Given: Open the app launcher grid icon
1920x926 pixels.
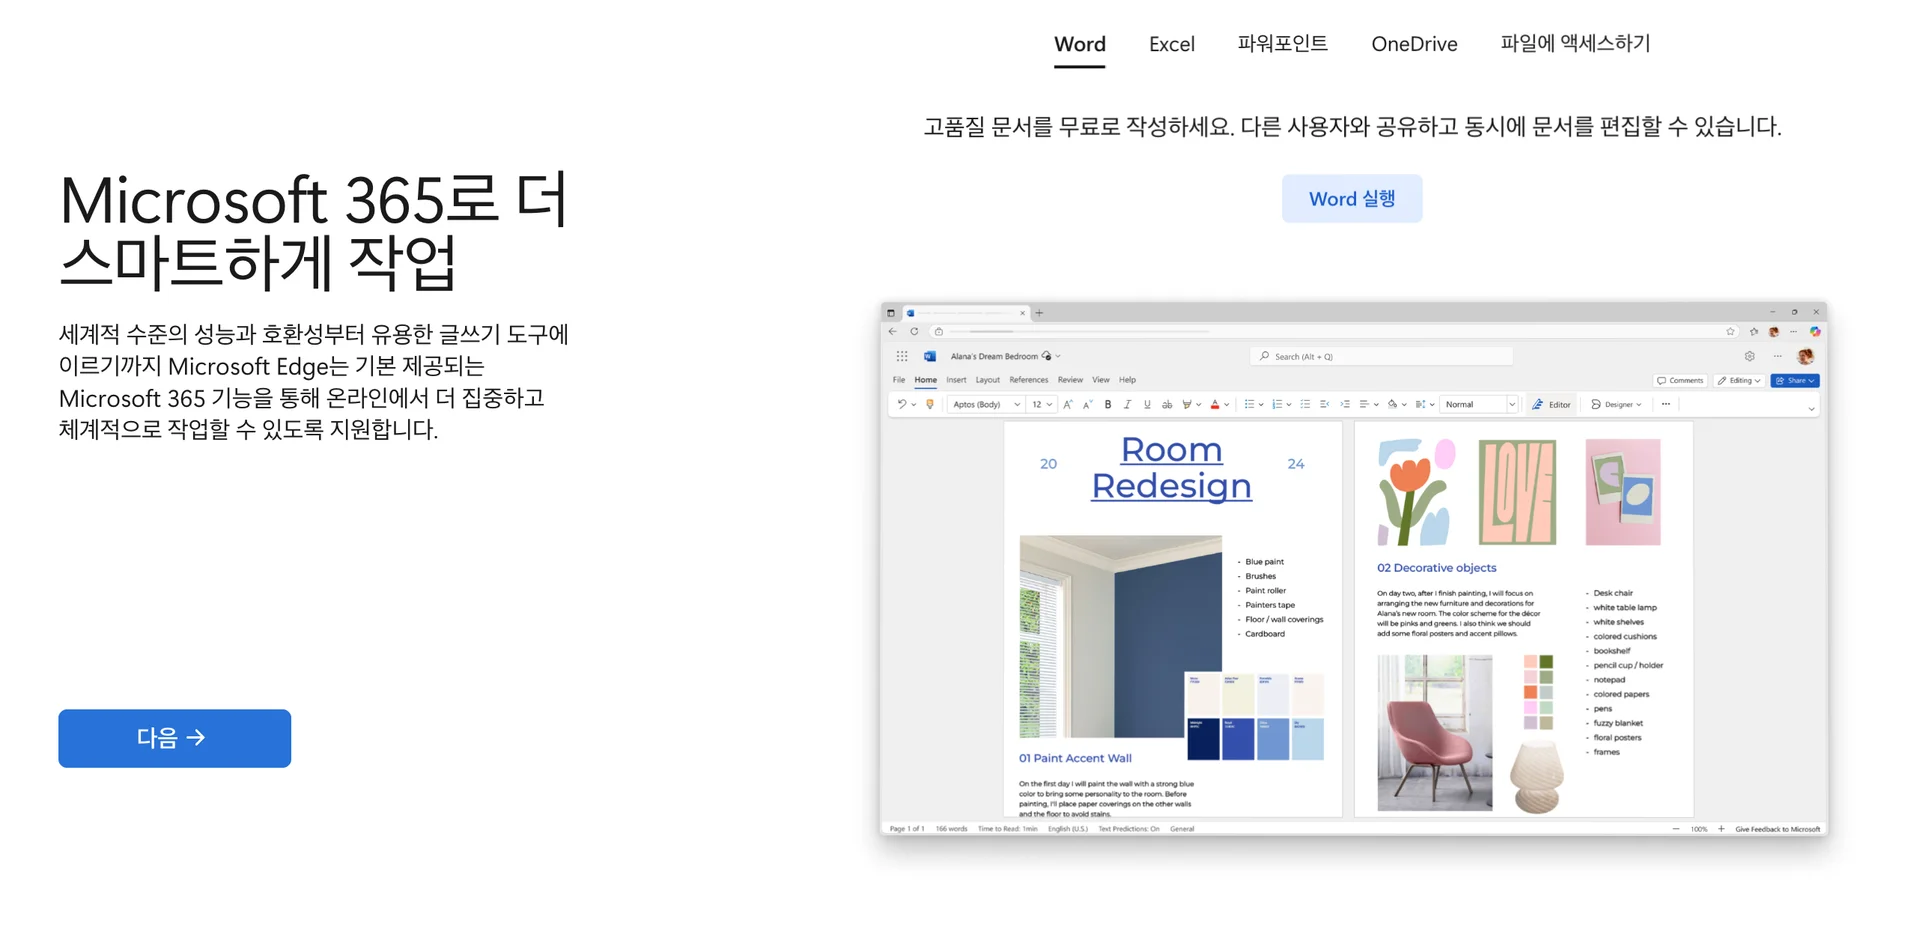Looking at the screenshot, I should tap(902, 356).
